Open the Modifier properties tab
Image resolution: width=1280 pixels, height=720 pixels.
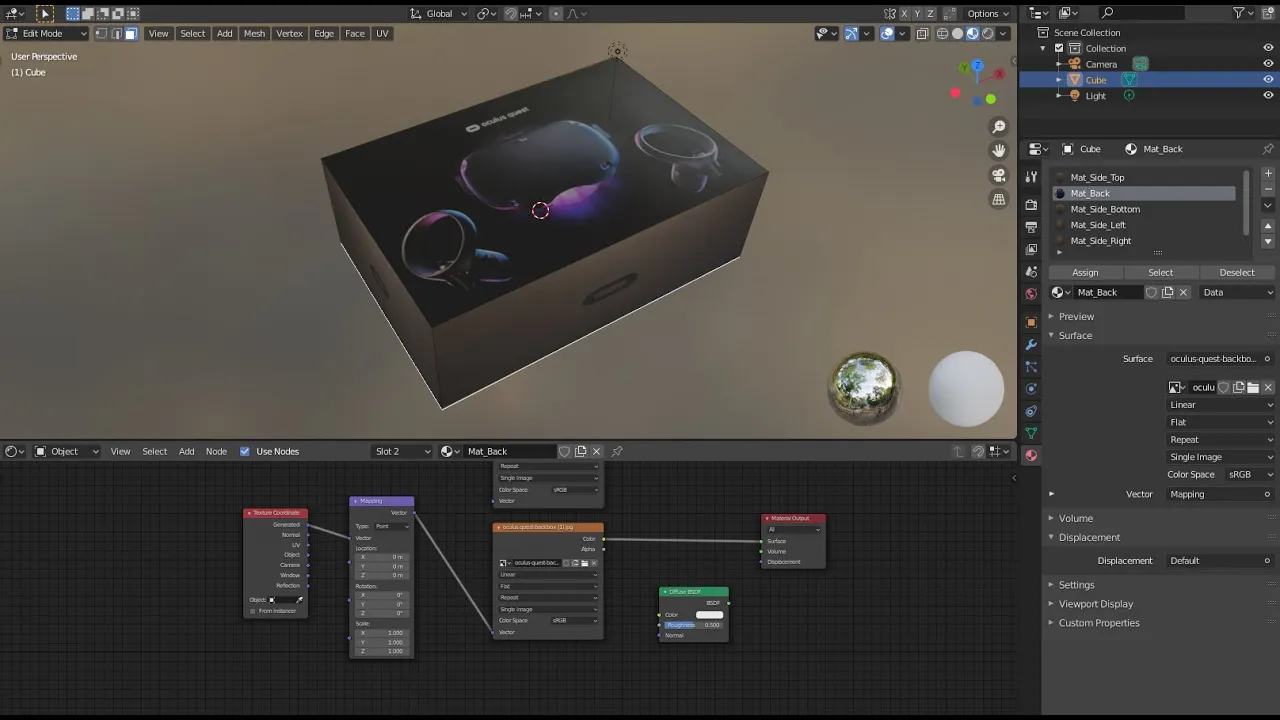(1031, 344)
